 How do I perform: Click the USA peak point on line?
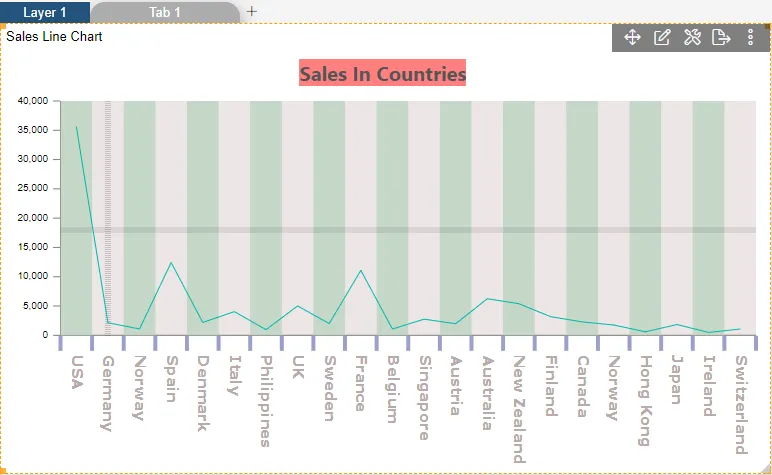pyautogui.click(x=76, y=126)
